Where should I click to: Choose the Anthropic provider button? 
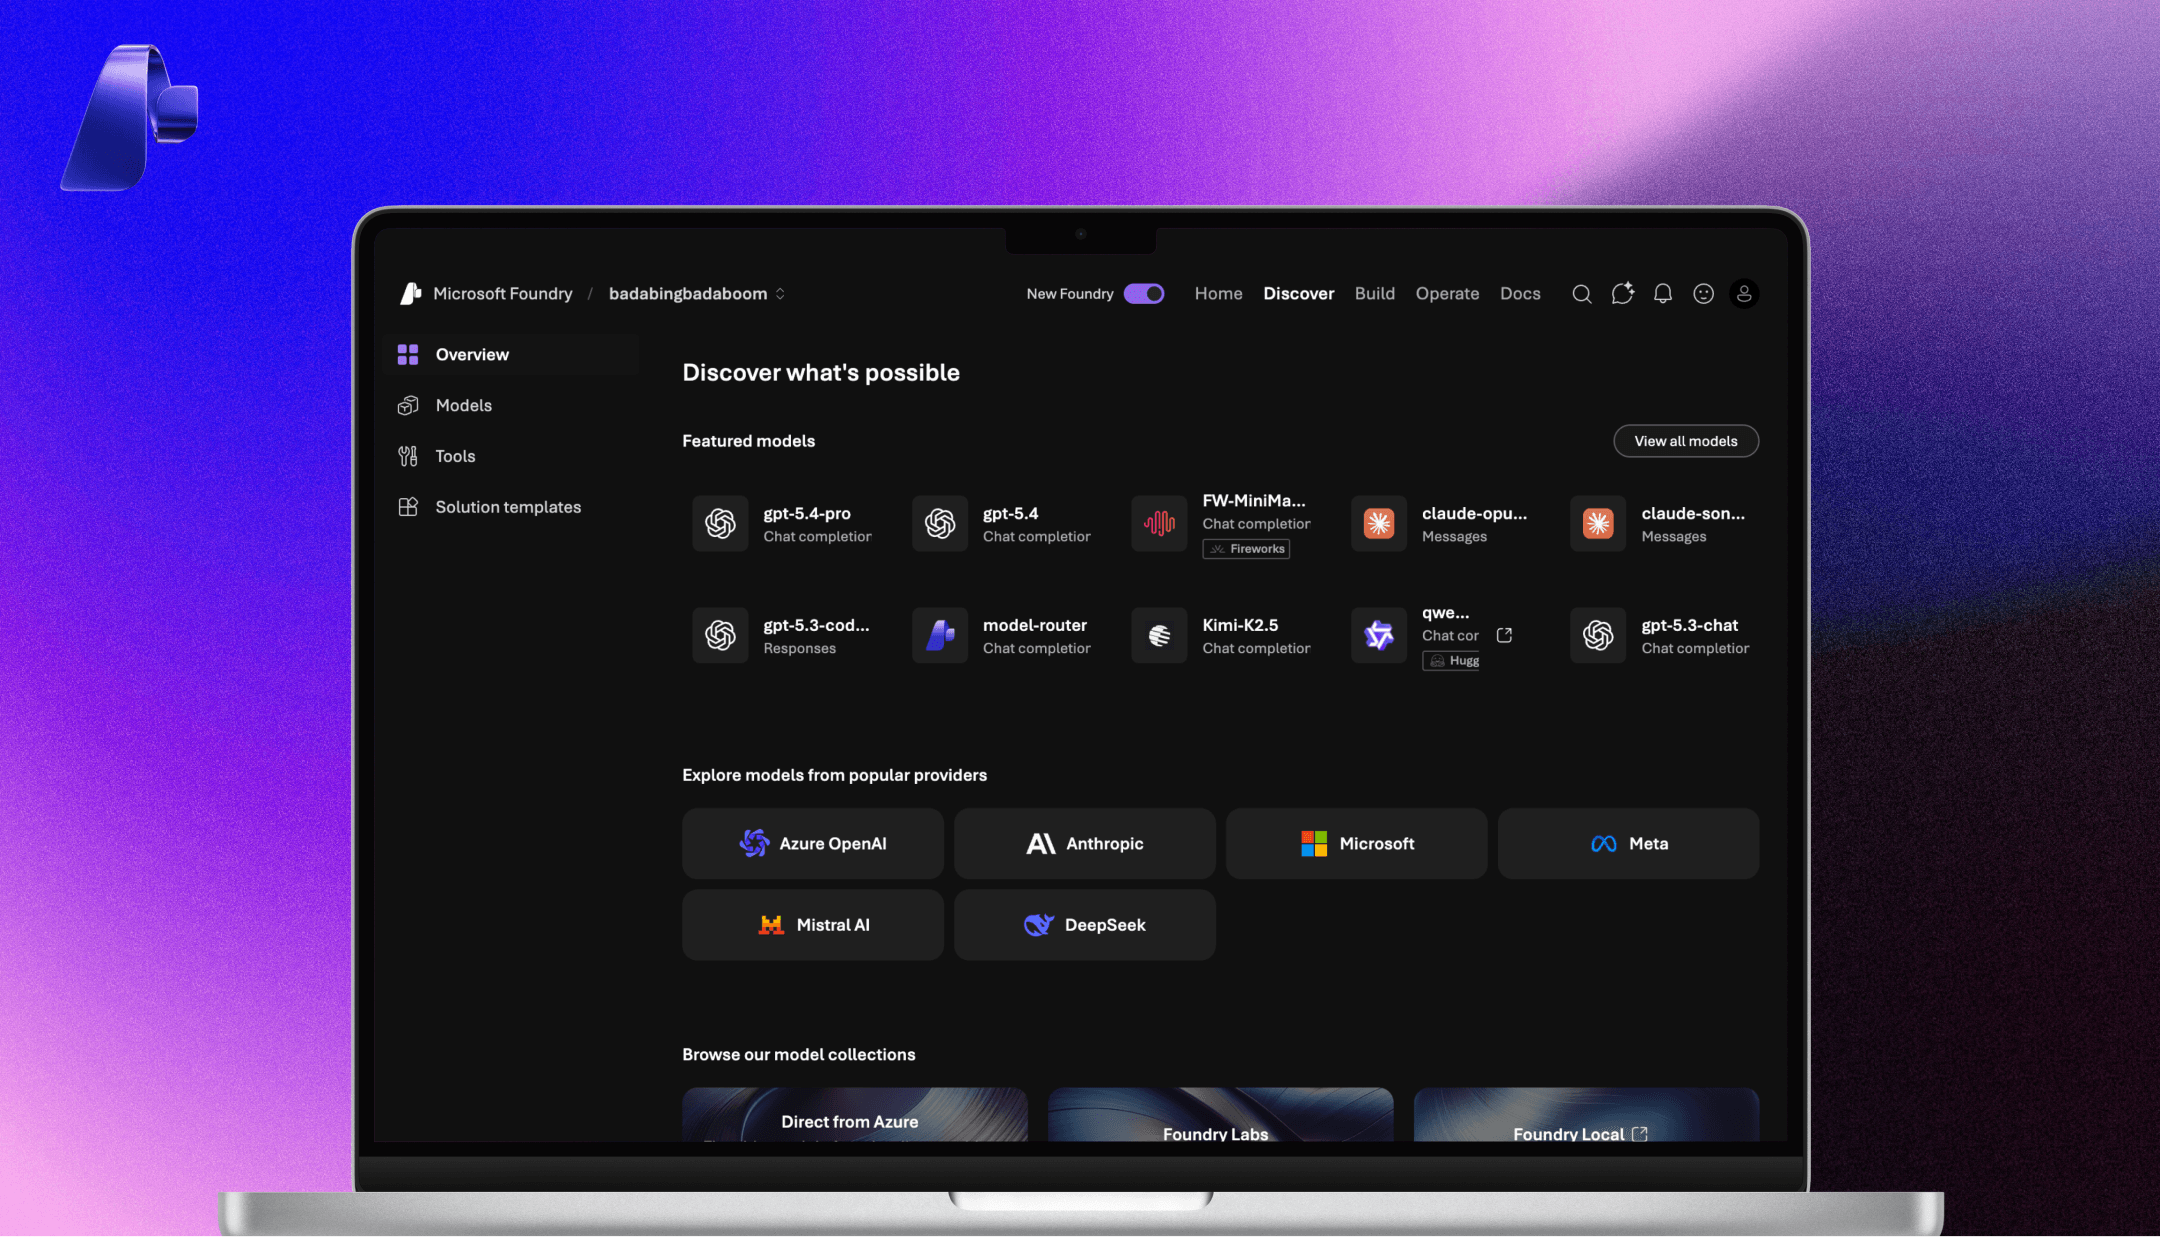point(1084,844)
